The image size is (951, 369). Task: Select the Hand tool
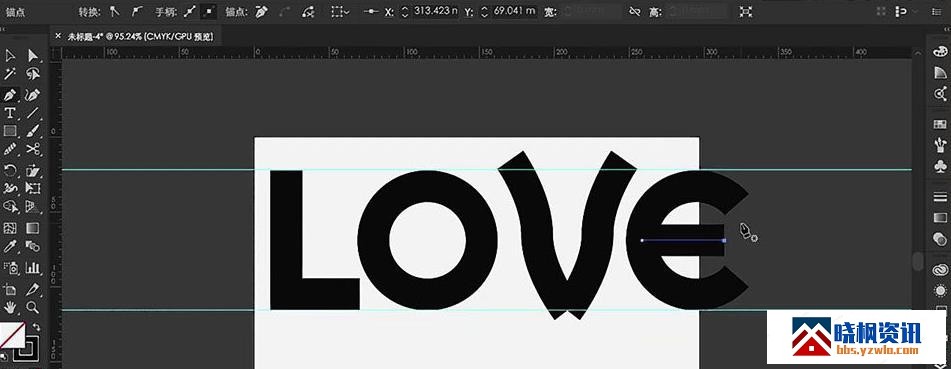point(10,307)
